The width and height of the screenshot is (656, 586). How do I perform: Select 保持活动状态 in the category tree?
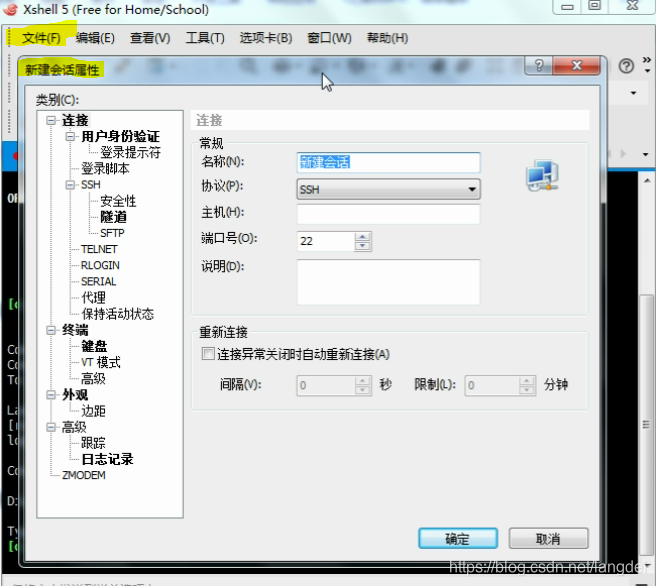[x=118, y=314]
